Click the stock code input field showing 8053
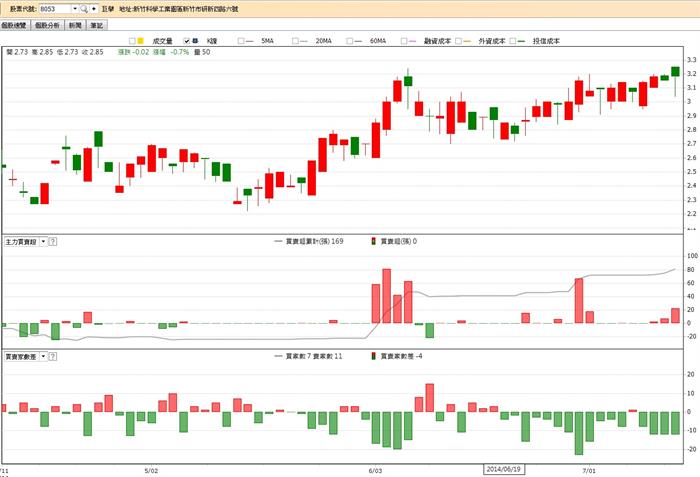The image size is (700, 477). (x=53, y=8)
